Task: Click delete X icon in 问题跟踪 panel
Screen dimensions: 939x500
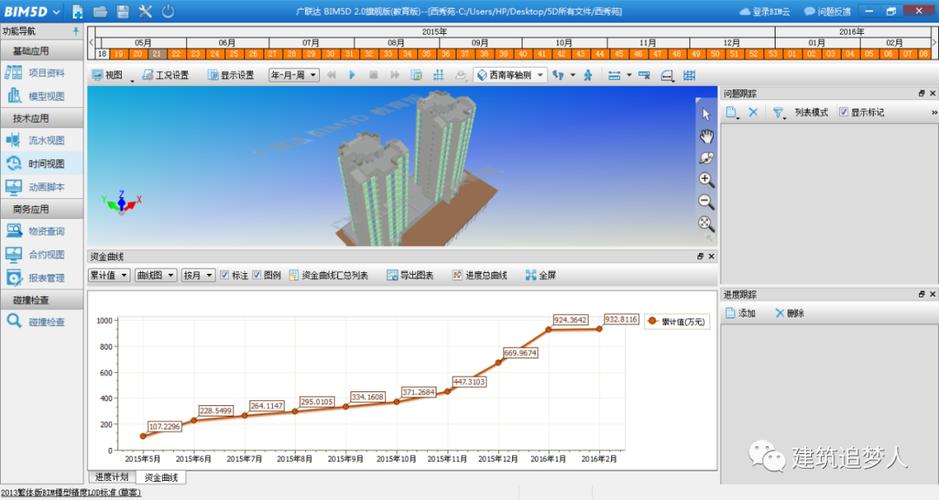Action: click(x=753, y=112)
